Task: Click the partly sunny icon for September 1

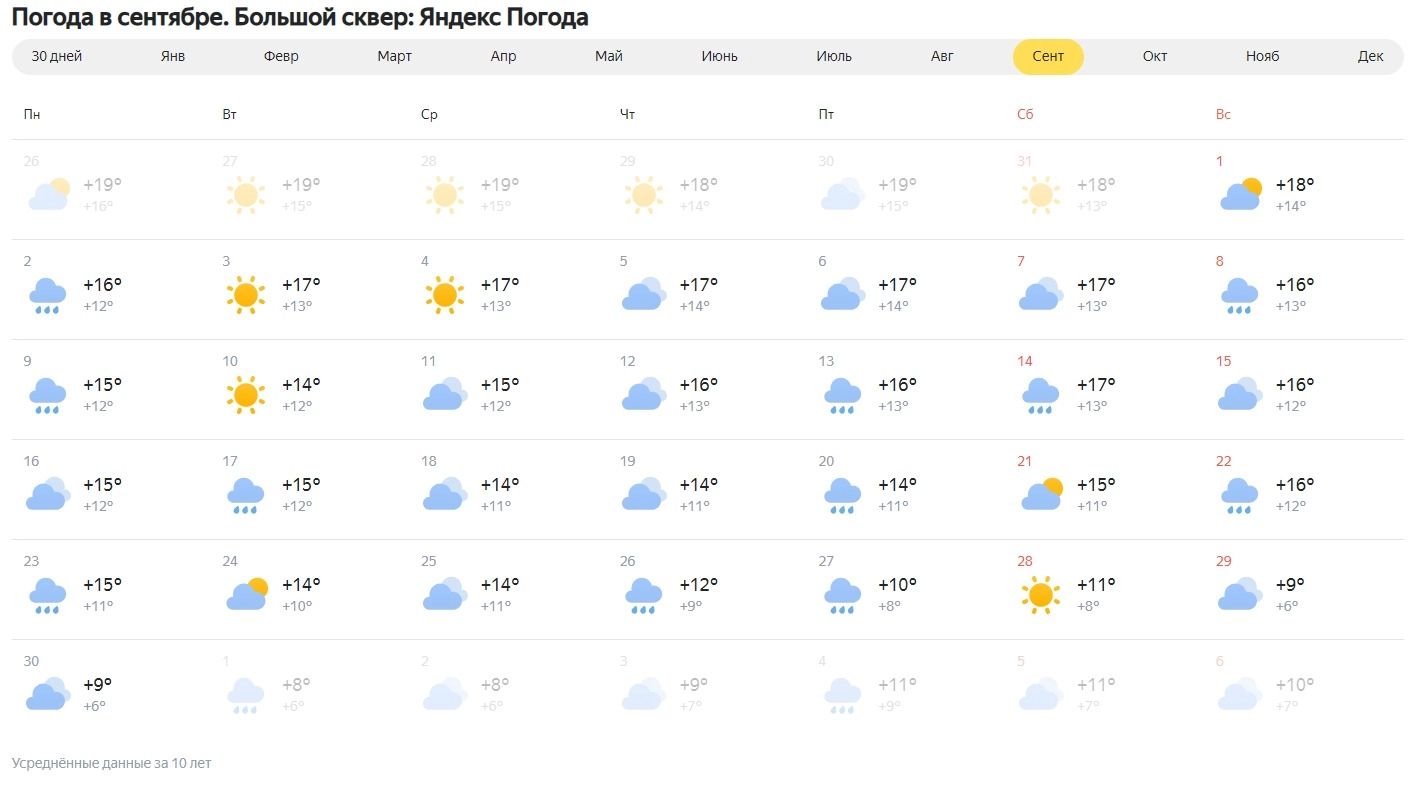Action: tap(1240, 194)
